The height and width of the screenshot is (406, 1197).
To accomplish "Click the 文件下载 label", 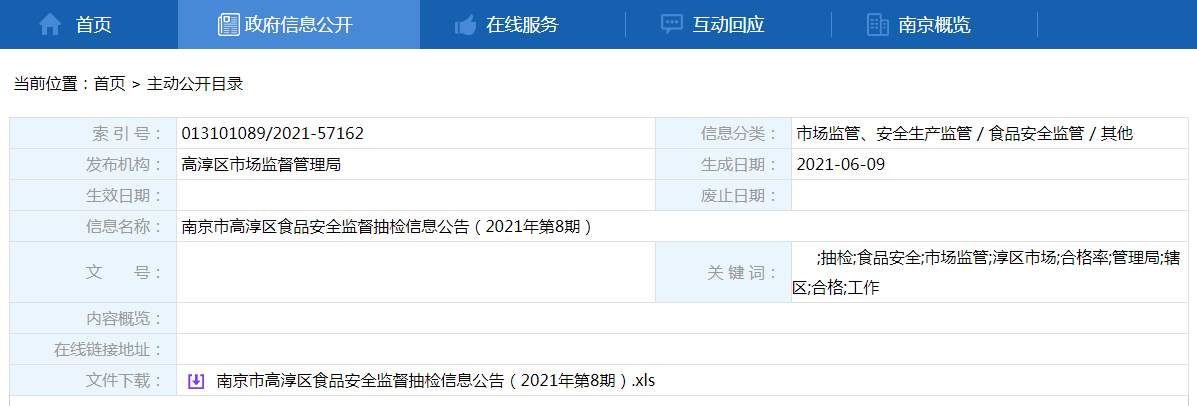I will point(124,381).
